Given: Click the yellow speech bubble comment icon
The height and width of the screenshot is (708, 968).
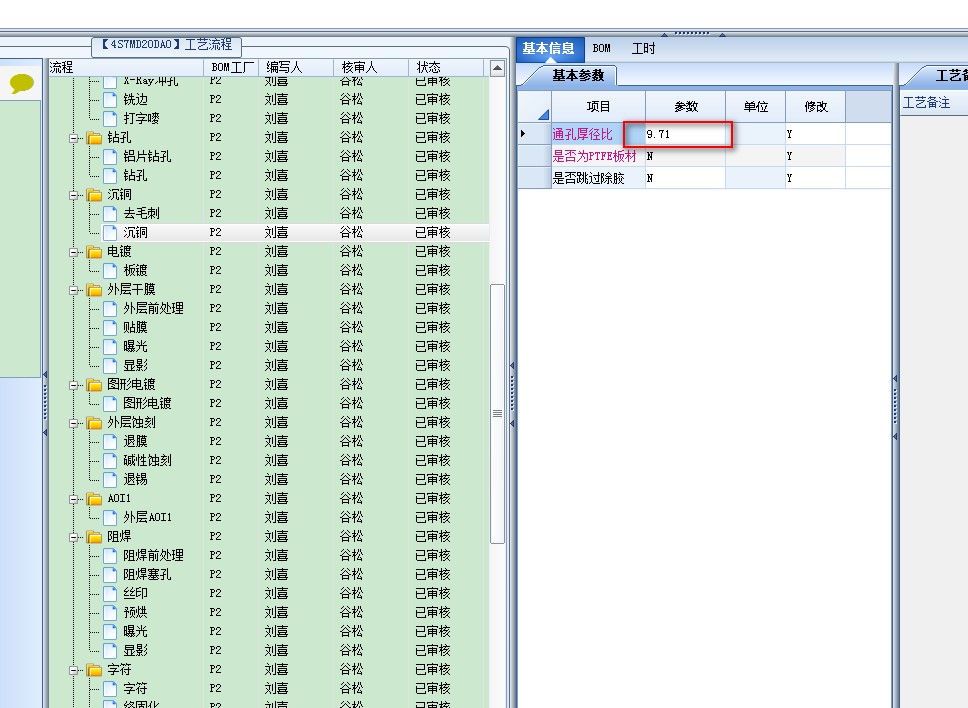Looking at the screenshot, I should coord(21,83).
